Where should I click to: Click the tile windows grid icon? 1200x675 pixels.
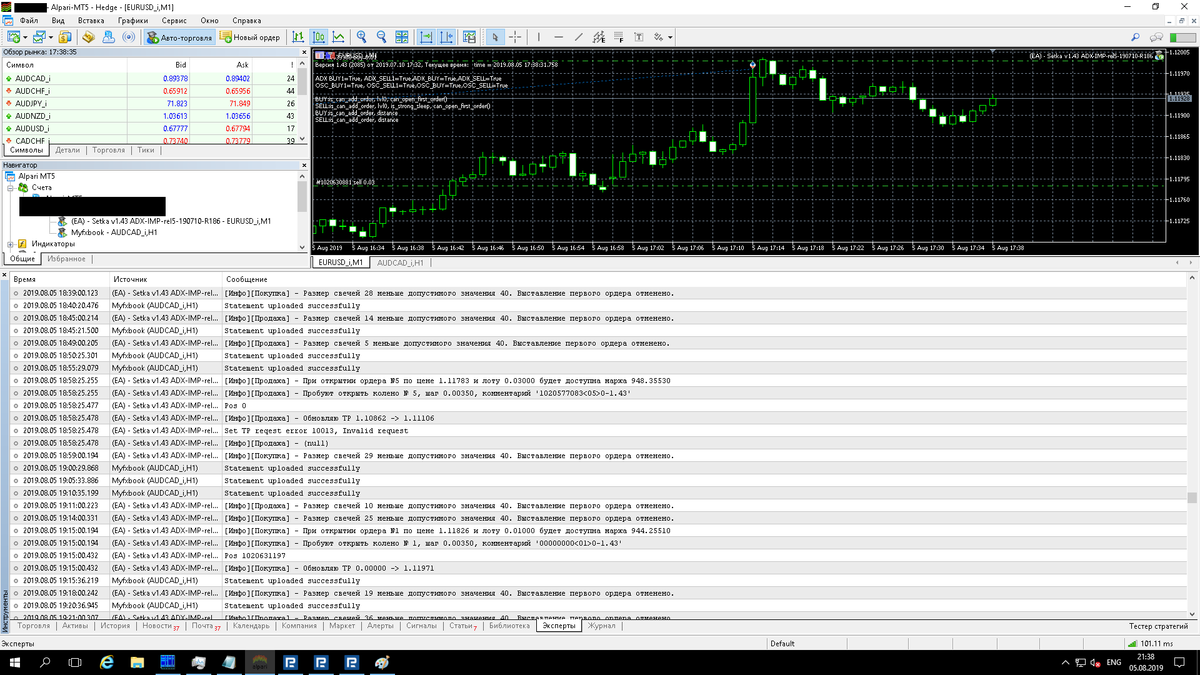tap(402, 37)
